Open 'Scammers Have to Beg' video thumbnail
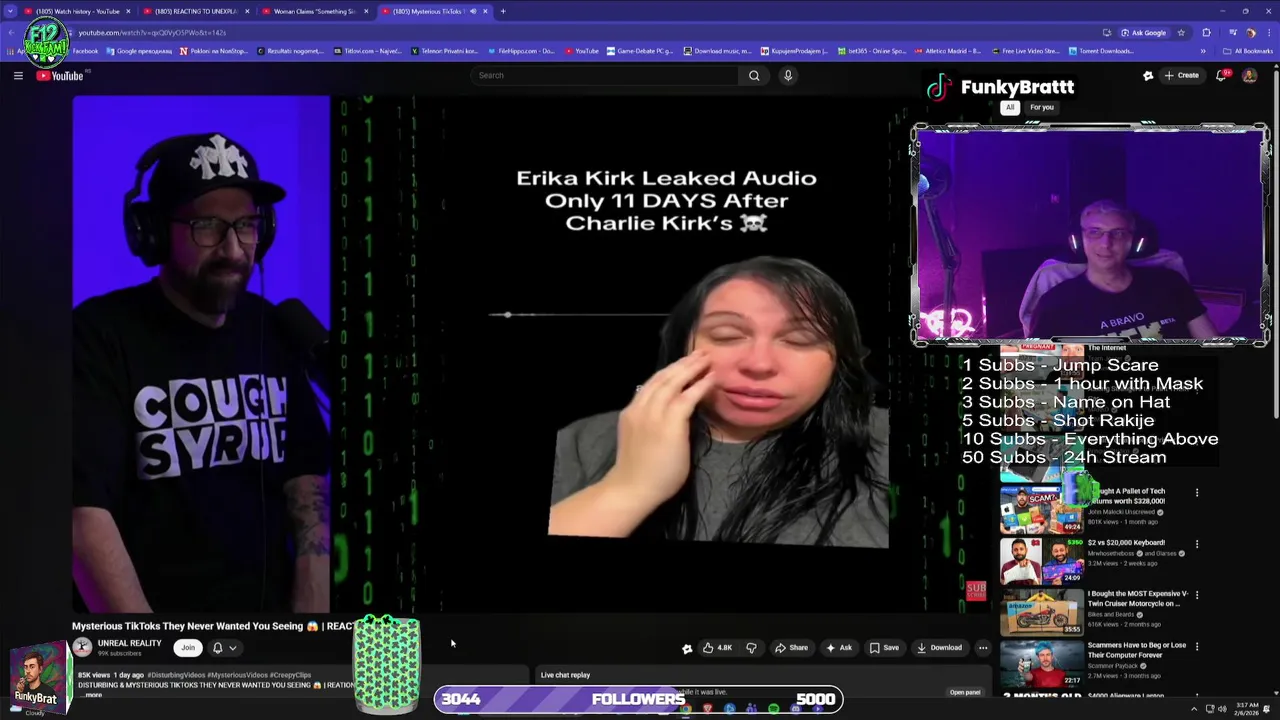The image size is (1280, 720). (1042, 663)
